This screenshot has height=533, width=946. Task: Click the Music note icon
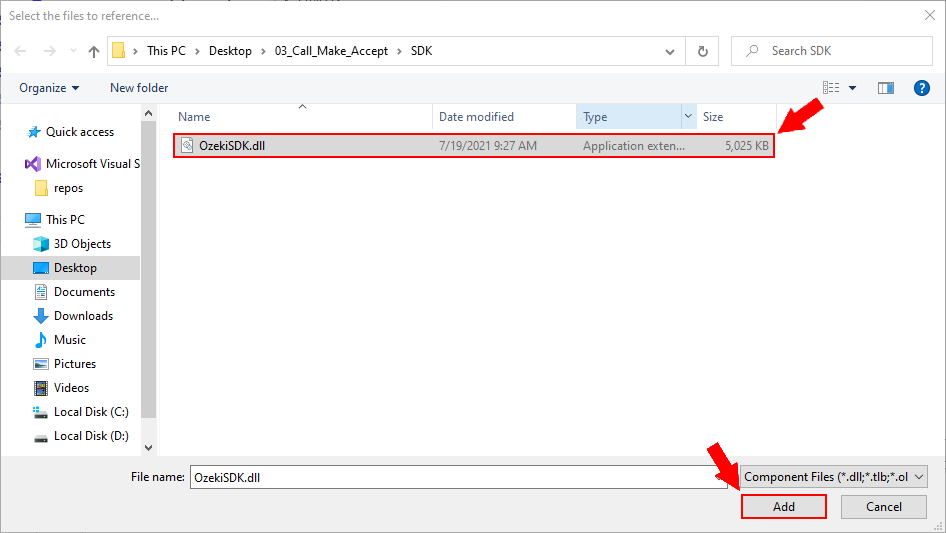pyautogui.click(x=40, y=340)
